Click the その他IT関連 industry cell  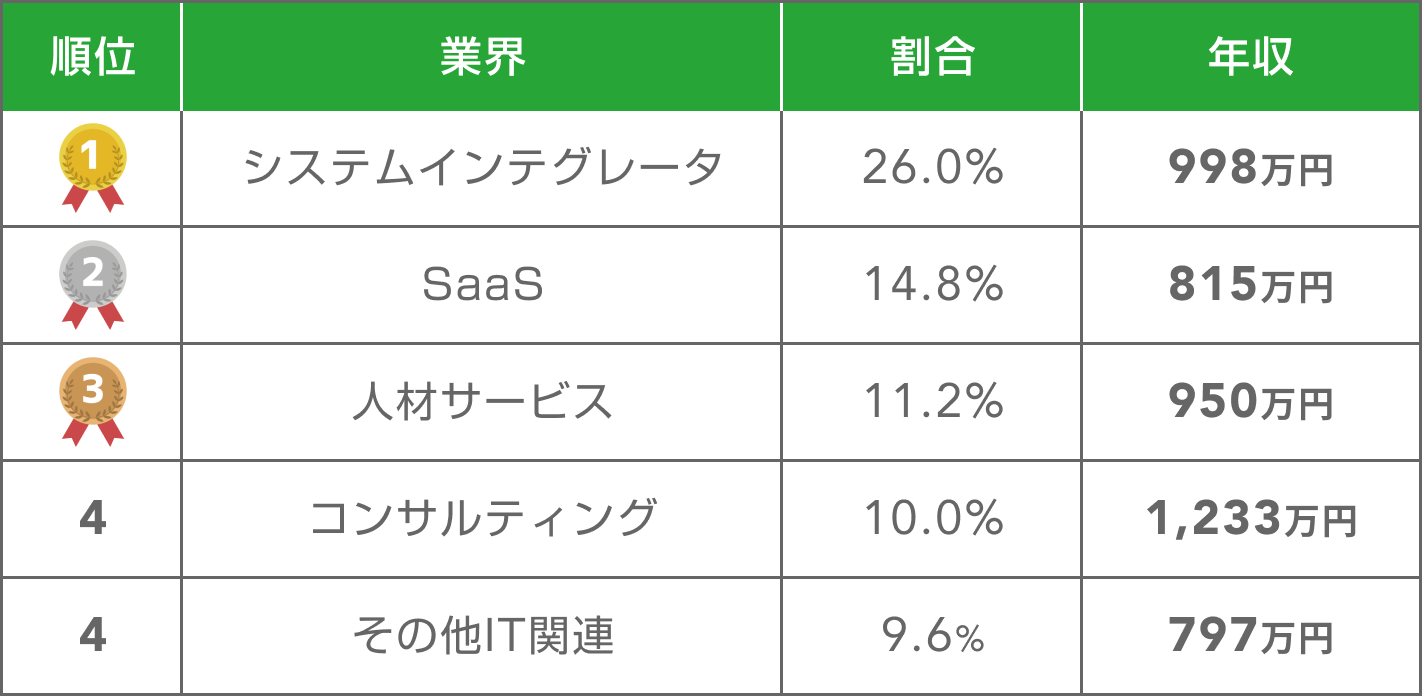click(482, 636)
